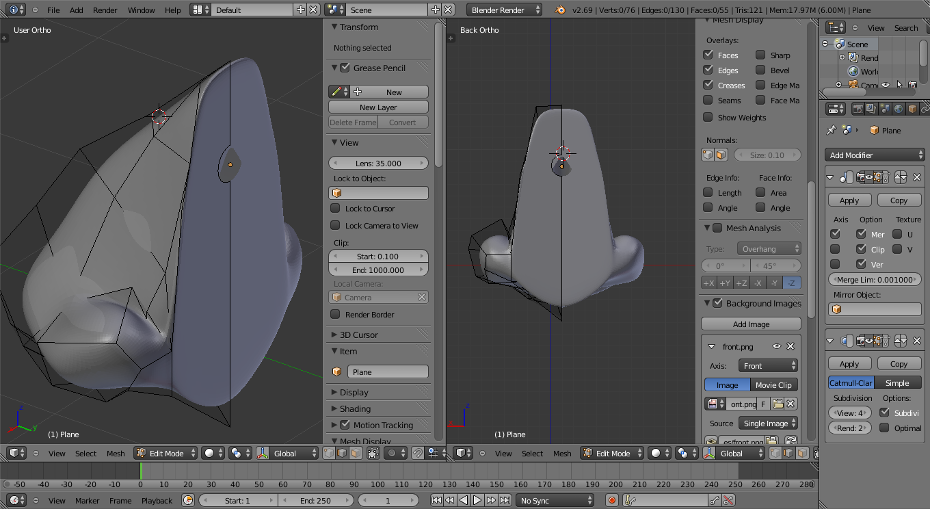Open the Edit Mode dropdown in left viewport

tap(165, 453)
